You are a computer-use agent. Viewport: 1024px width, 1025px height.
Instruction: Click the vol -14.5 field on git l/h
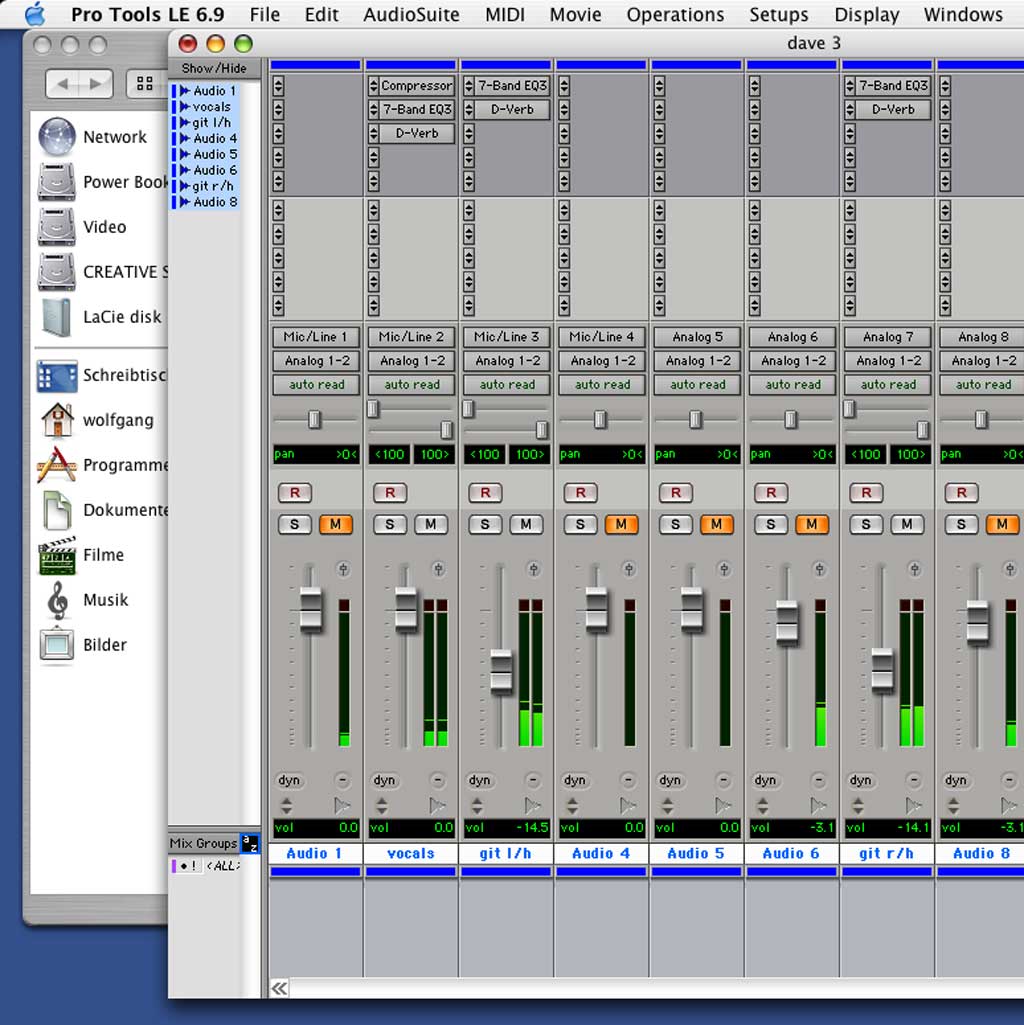coord(507,828)
